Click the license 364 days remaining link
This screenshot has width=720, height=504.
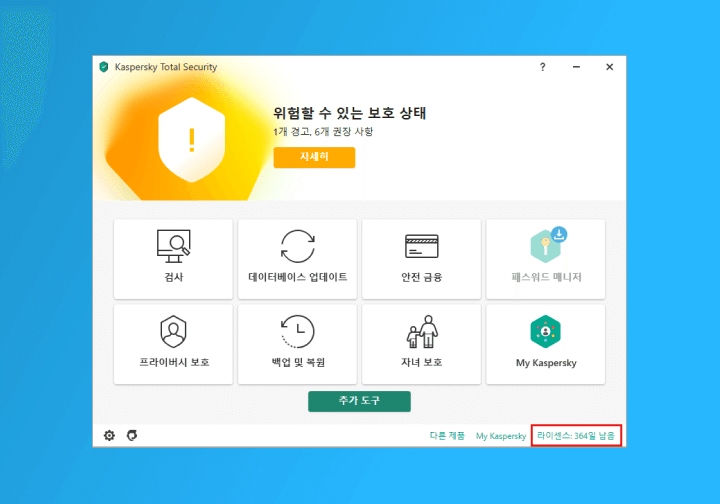point(577,436)
